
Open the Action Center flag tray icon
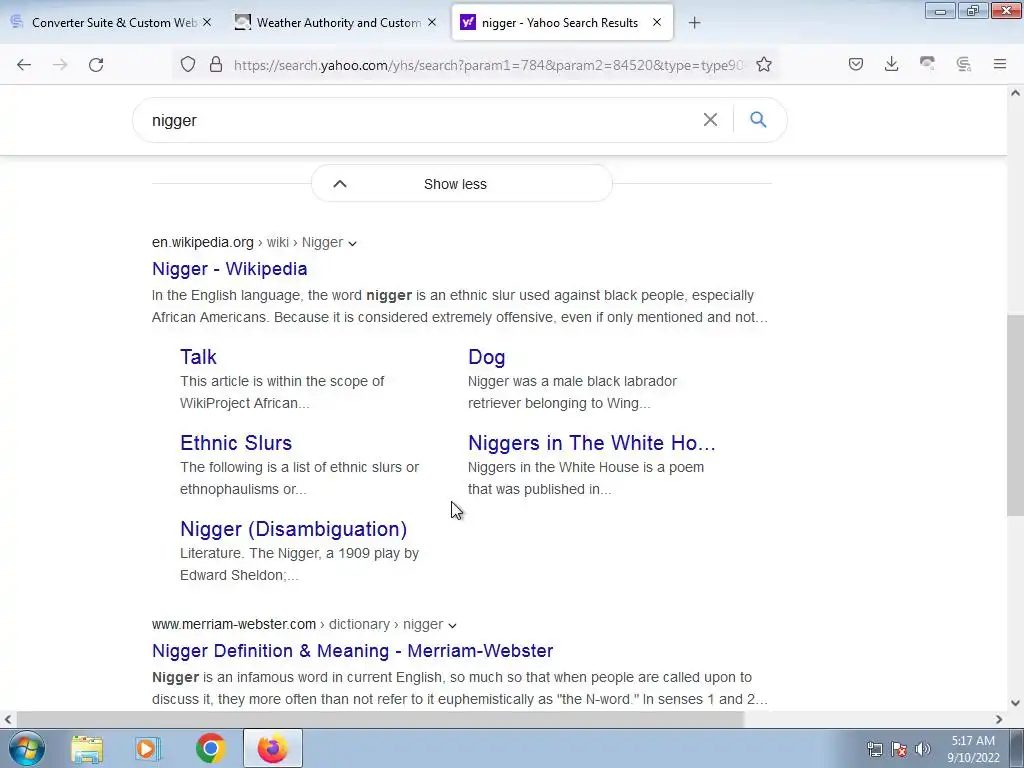pos(899,749)
